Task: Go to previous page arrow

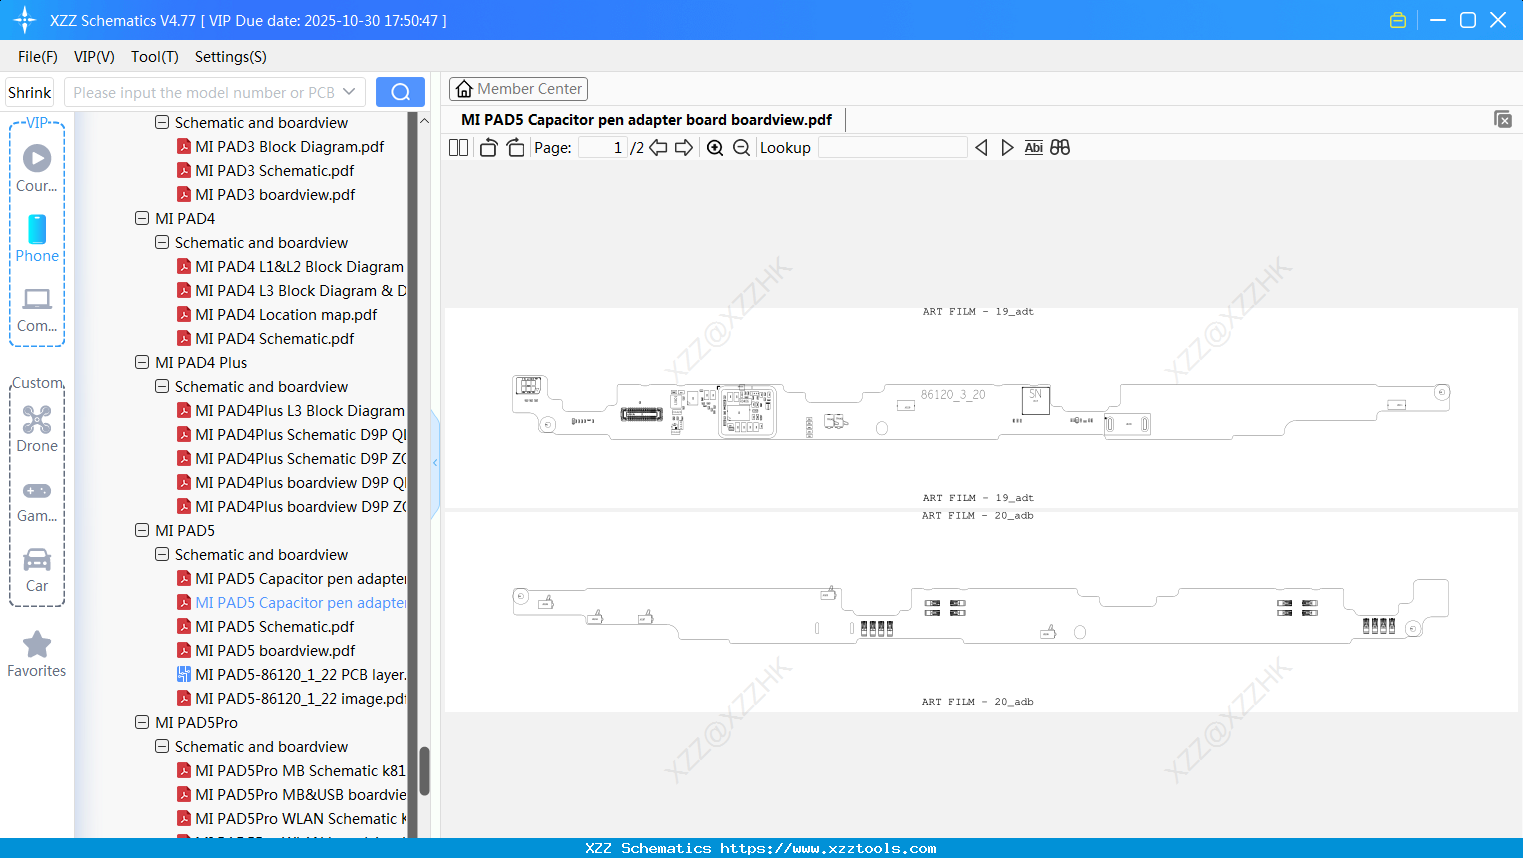Action: tap(658, 148)
